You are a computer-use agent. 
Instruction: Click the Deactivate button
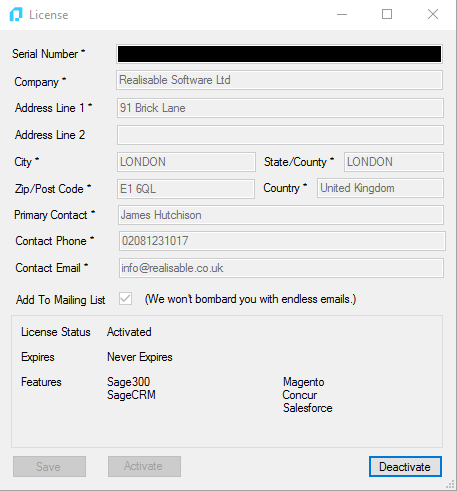[405, 466]
